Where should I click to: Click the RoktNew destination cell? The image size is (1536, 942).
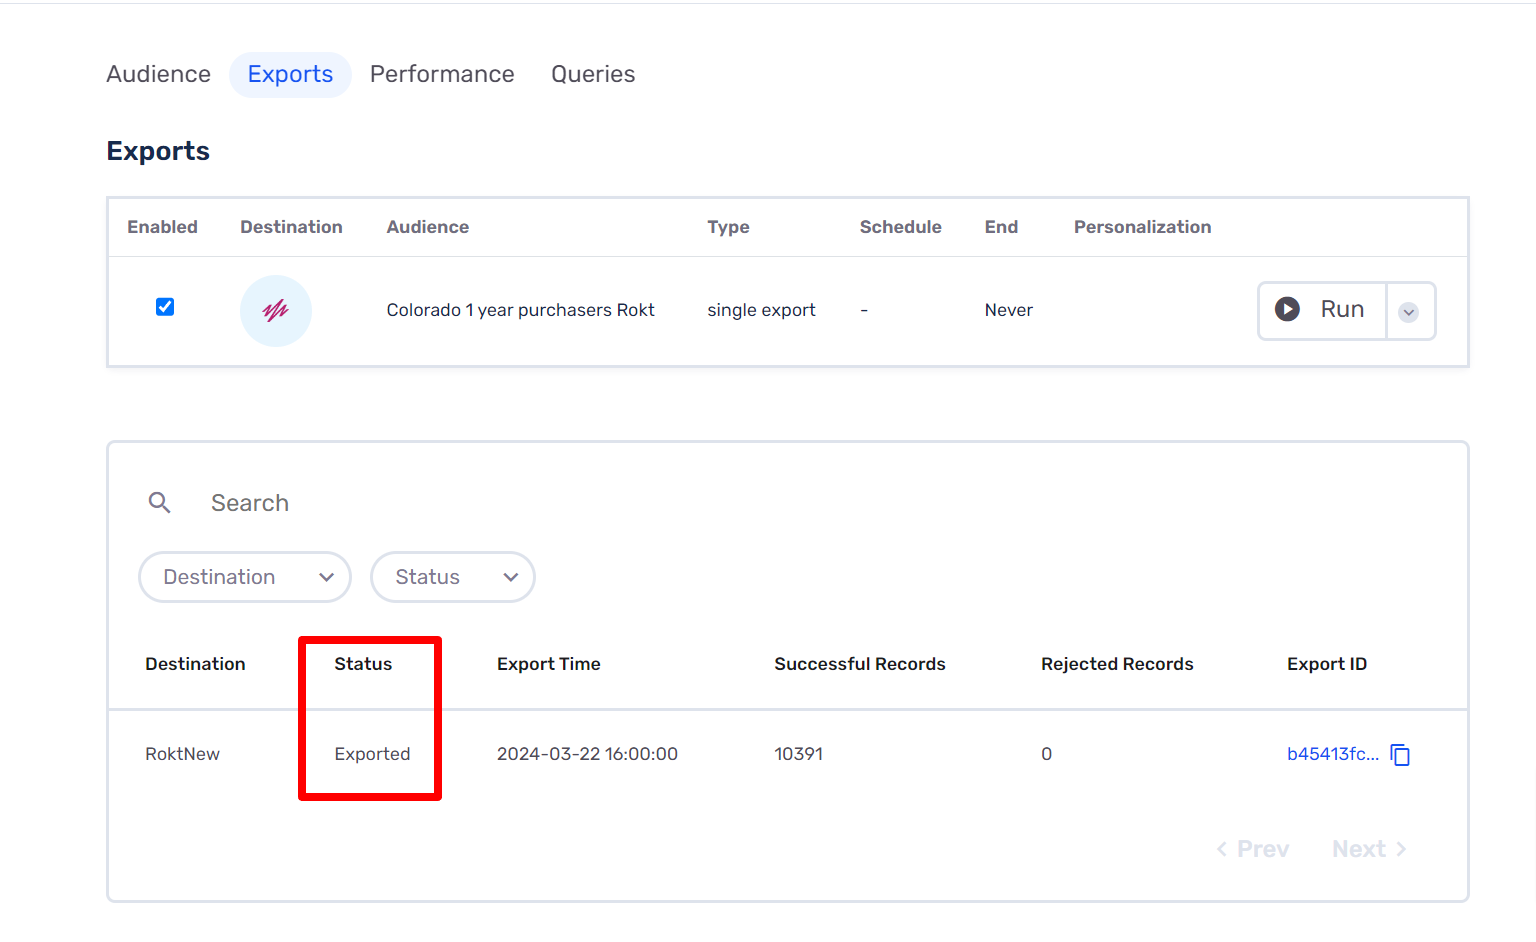coord(182,754)
